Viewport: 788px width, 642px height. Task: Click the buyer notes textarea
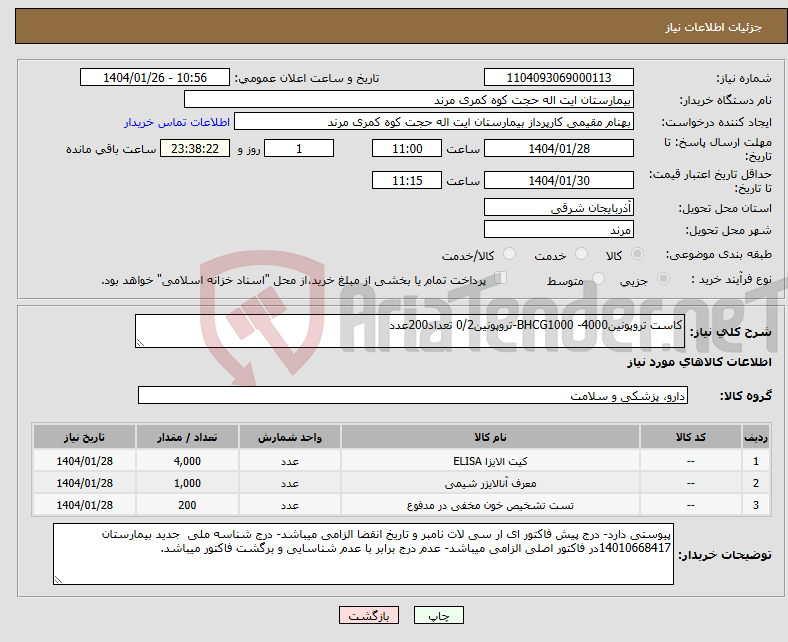[363, 554]
